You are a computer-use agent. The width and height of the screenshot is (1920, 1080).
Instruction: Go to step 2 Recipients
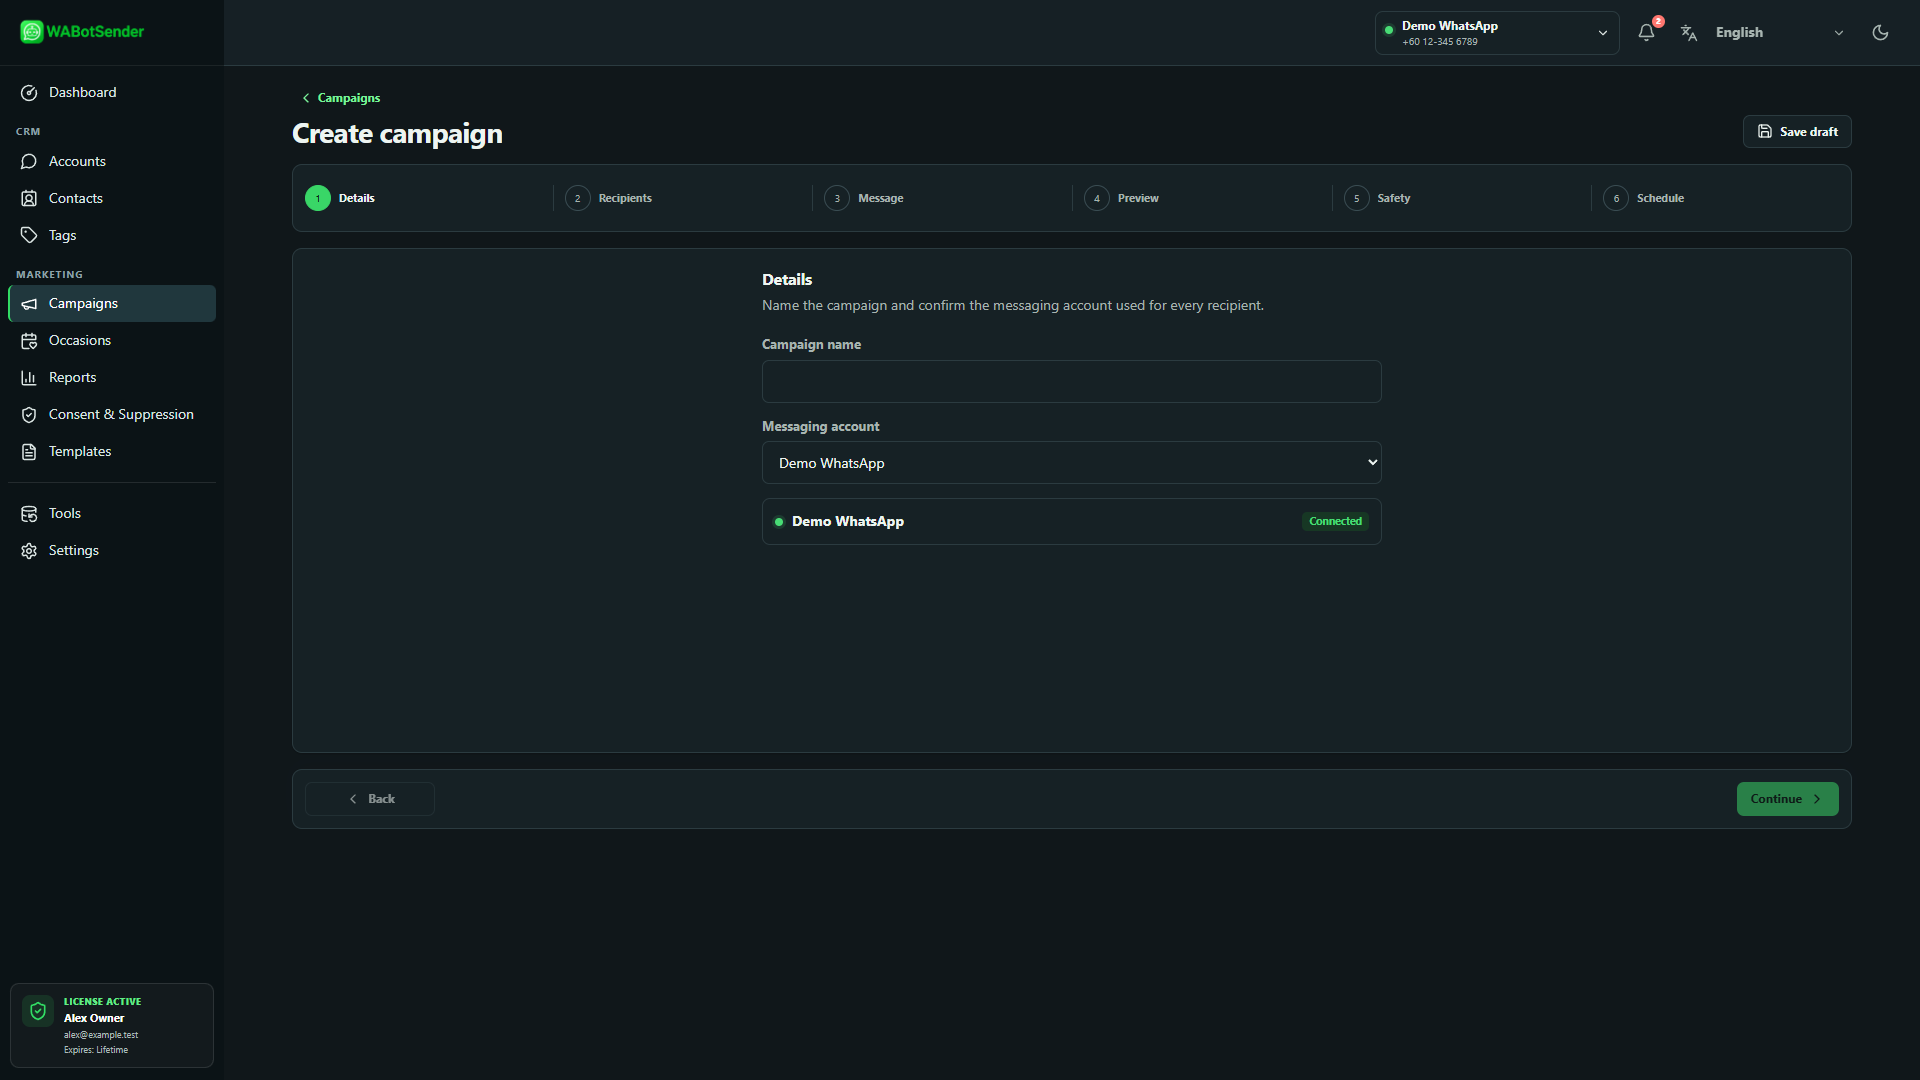pos(609,198)
